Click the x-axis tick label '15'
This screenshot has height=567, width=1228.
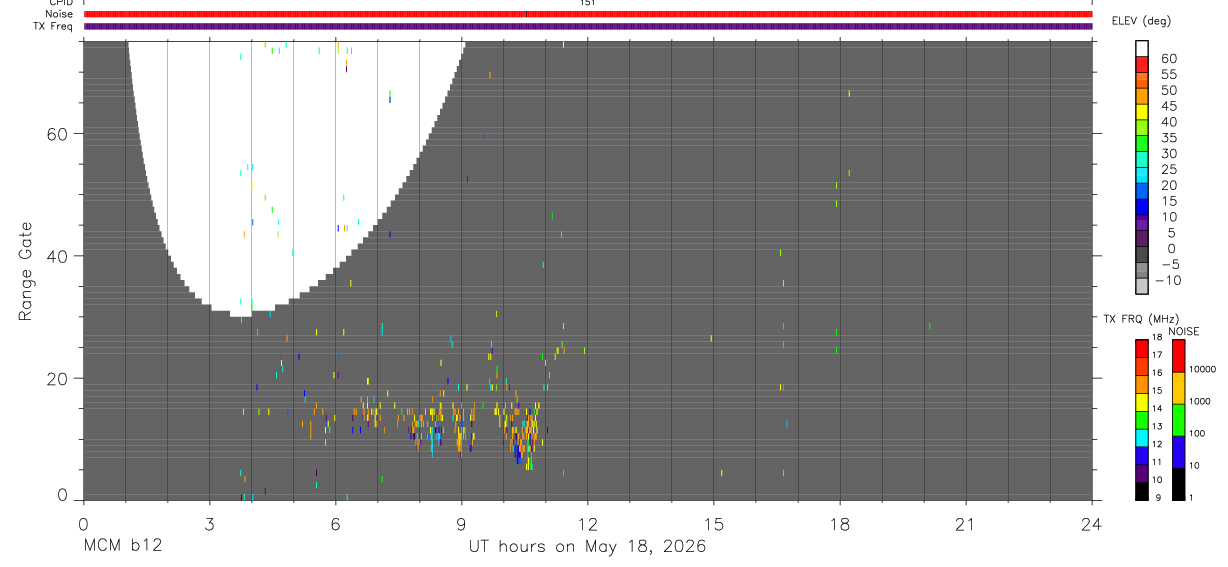(x=713, y=524)
